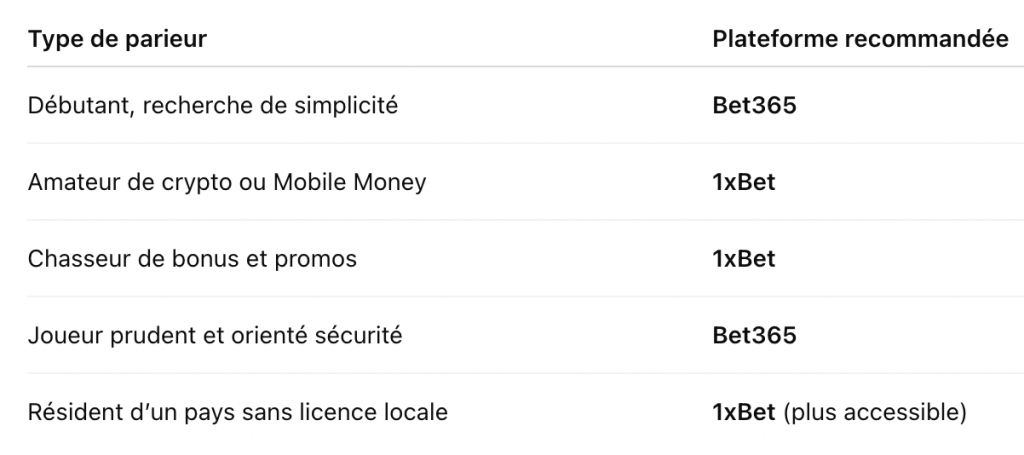The width and height of the screenshot is (1024, 455).
Task: Select 'Résident d'un pays sans licence locale' cell
Action: click(x=238, y=413)
